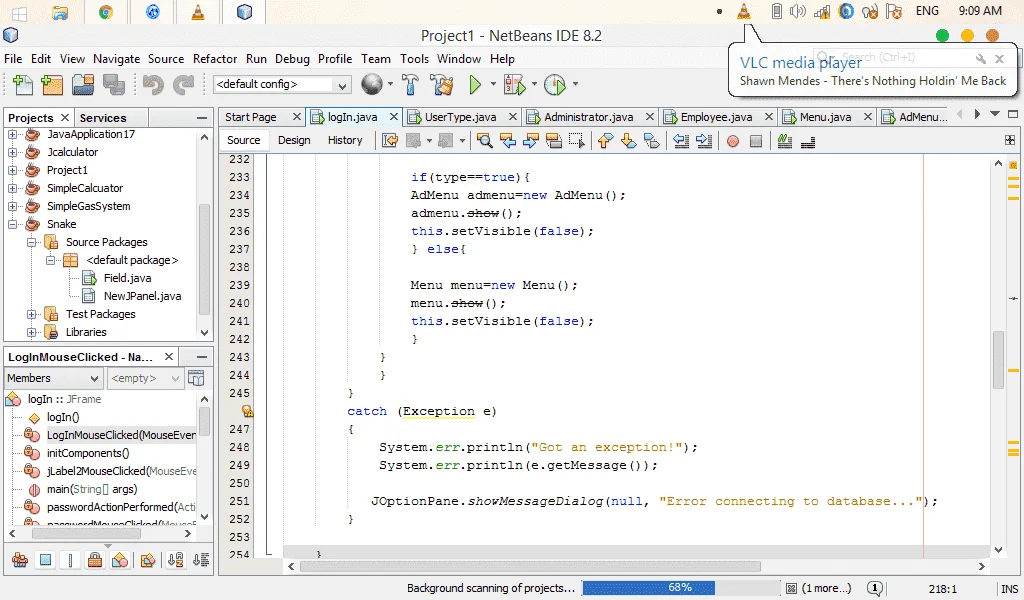Open the Refactor menu
1024x600 pixels.
pyautogui.click(x=215, y=59)
